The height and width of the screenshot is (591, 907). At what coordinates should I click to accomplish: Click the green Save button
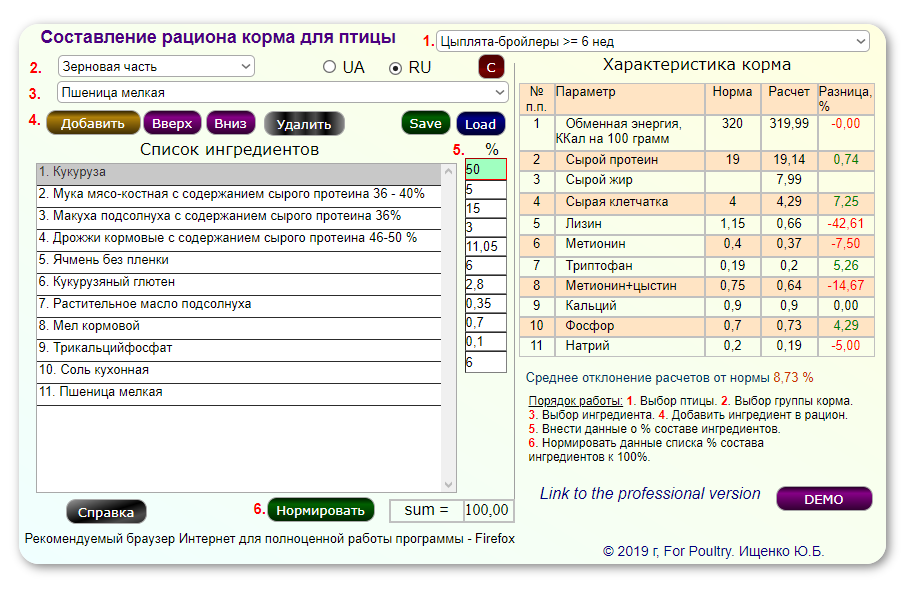[425, 123]
